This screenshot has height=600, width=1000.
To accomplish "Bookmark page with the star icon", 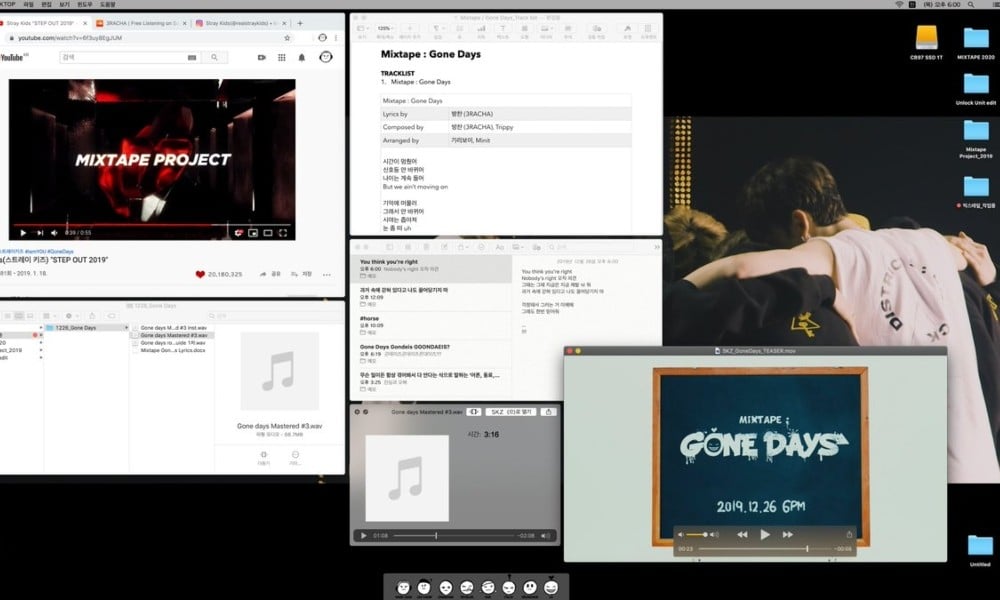I will coord(287,38).
